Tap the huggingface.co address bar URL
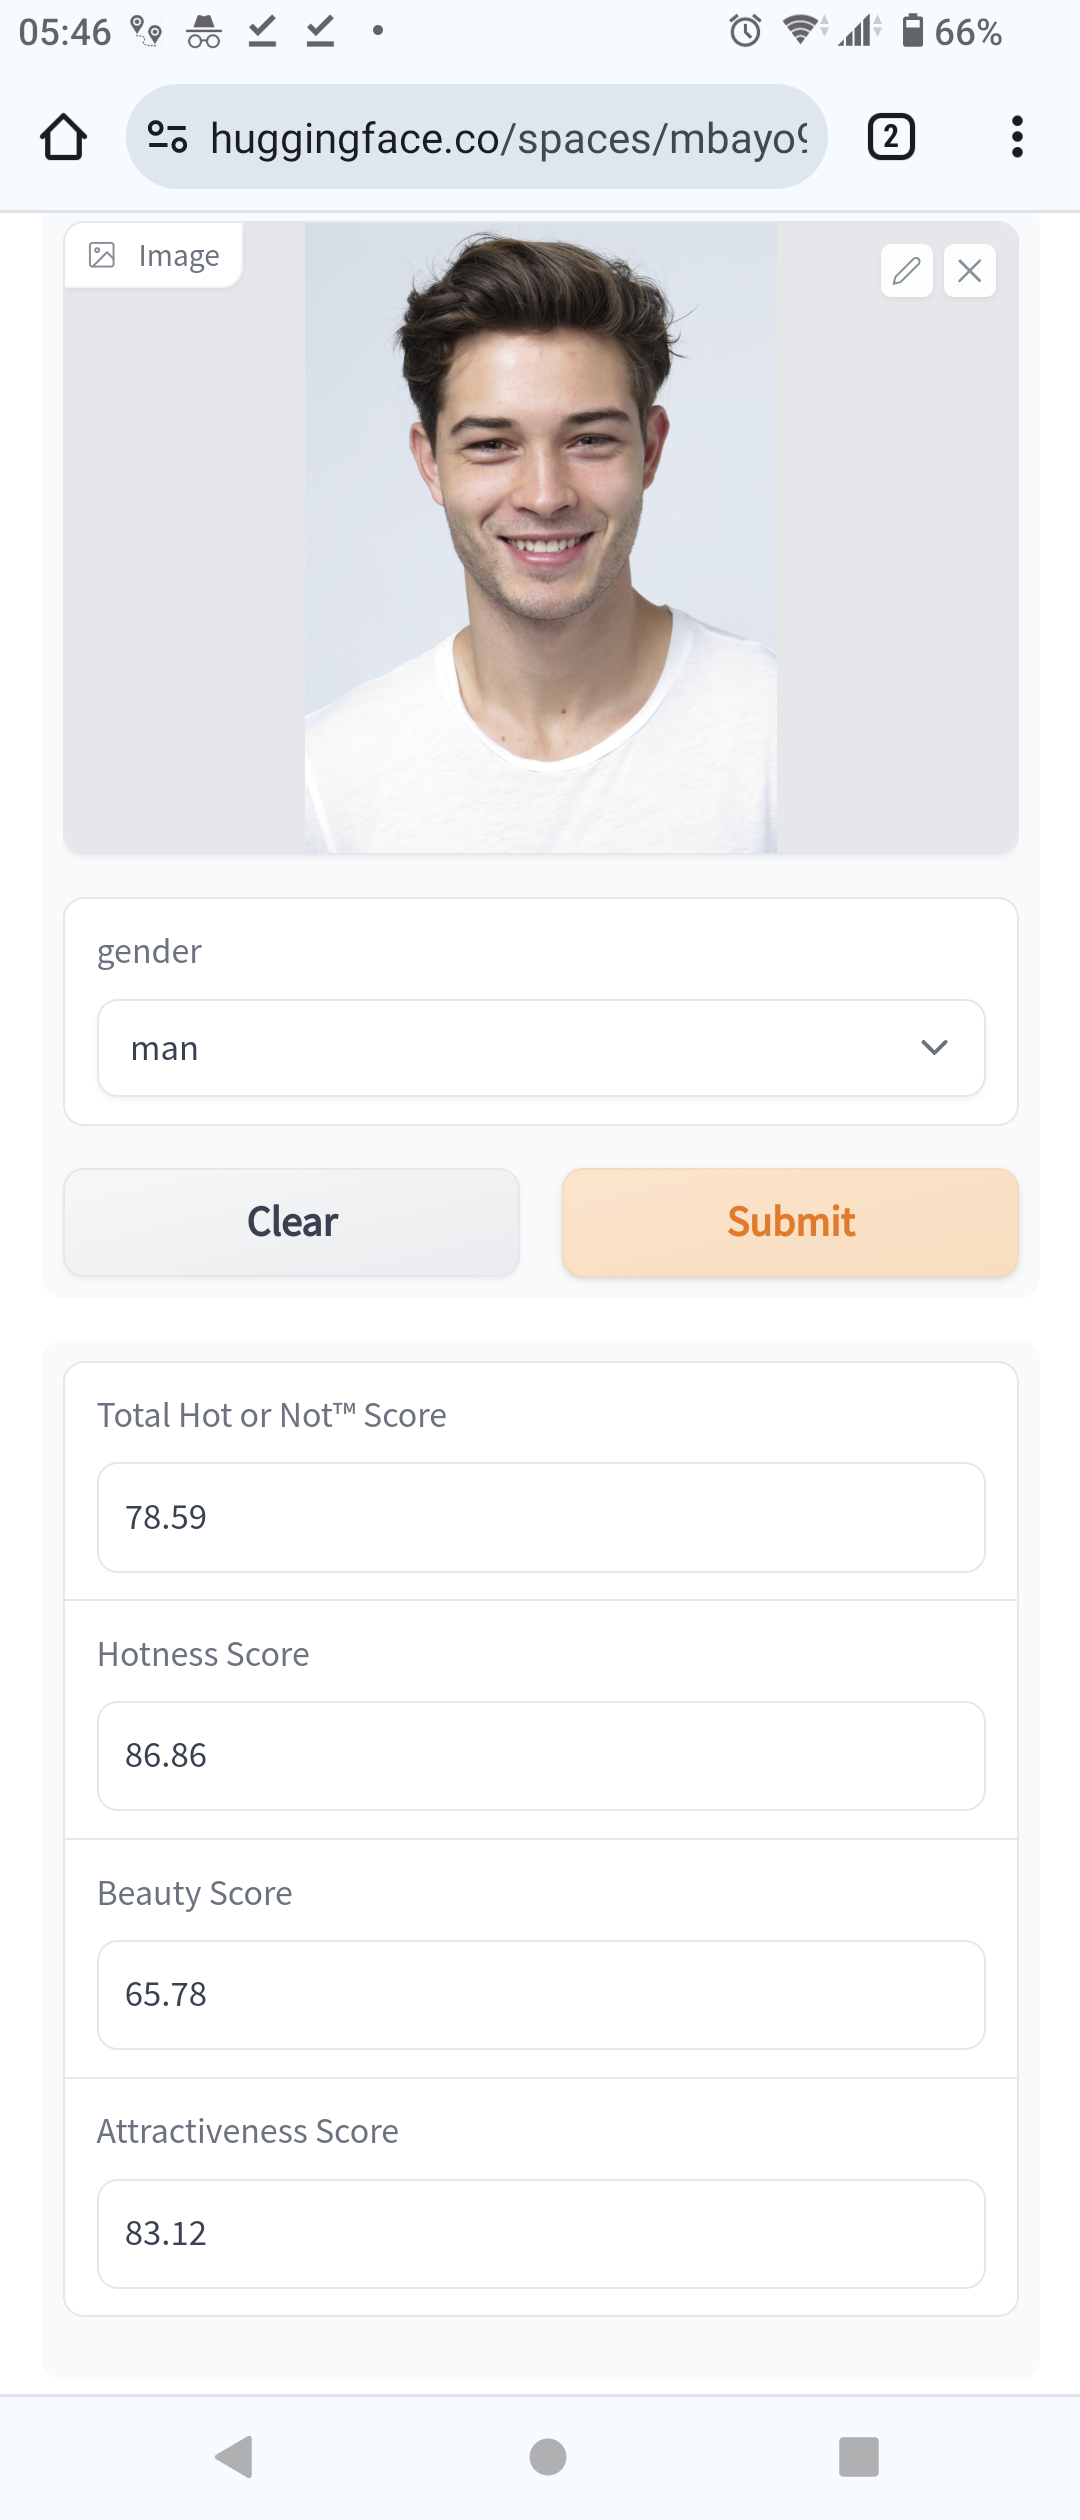The width and height of the screenshot is (1080, 2520). point(509,138)
